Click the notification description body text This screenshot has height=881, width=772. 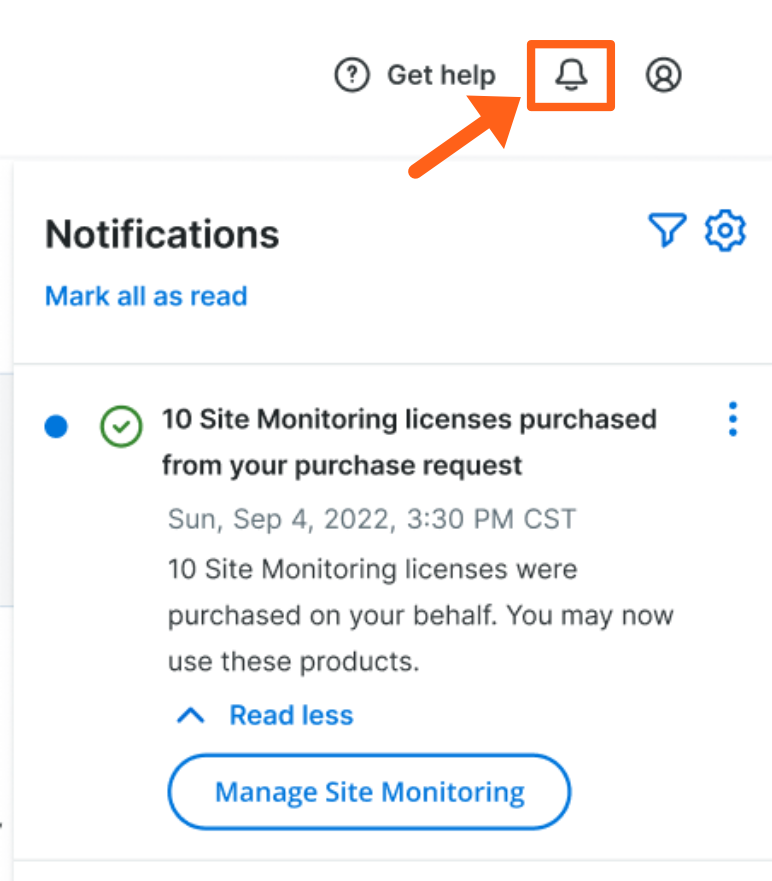coord(420,615)
